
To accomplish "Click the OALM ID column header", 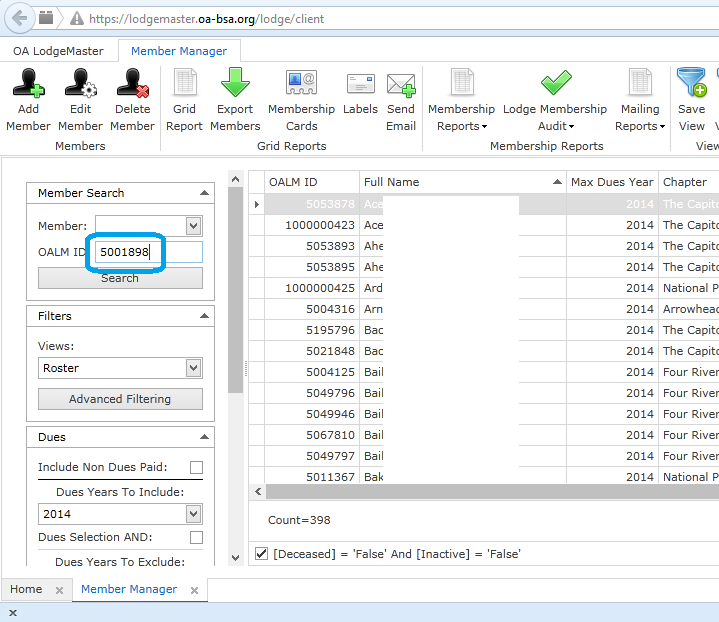I will tap(312, 182).
